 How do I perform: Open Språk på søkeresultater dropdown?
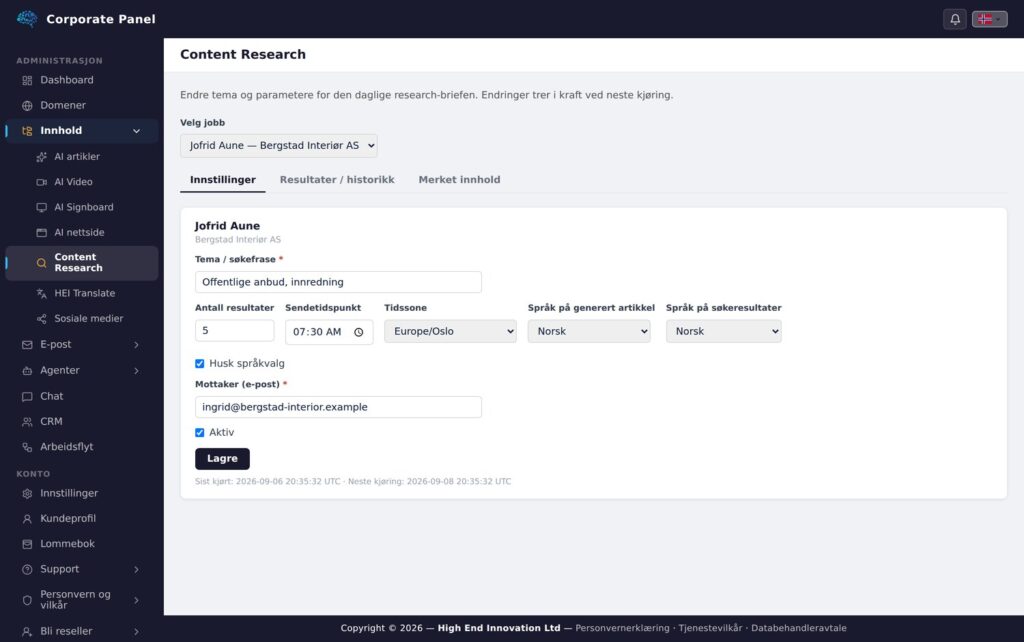[x=724, y=331]
